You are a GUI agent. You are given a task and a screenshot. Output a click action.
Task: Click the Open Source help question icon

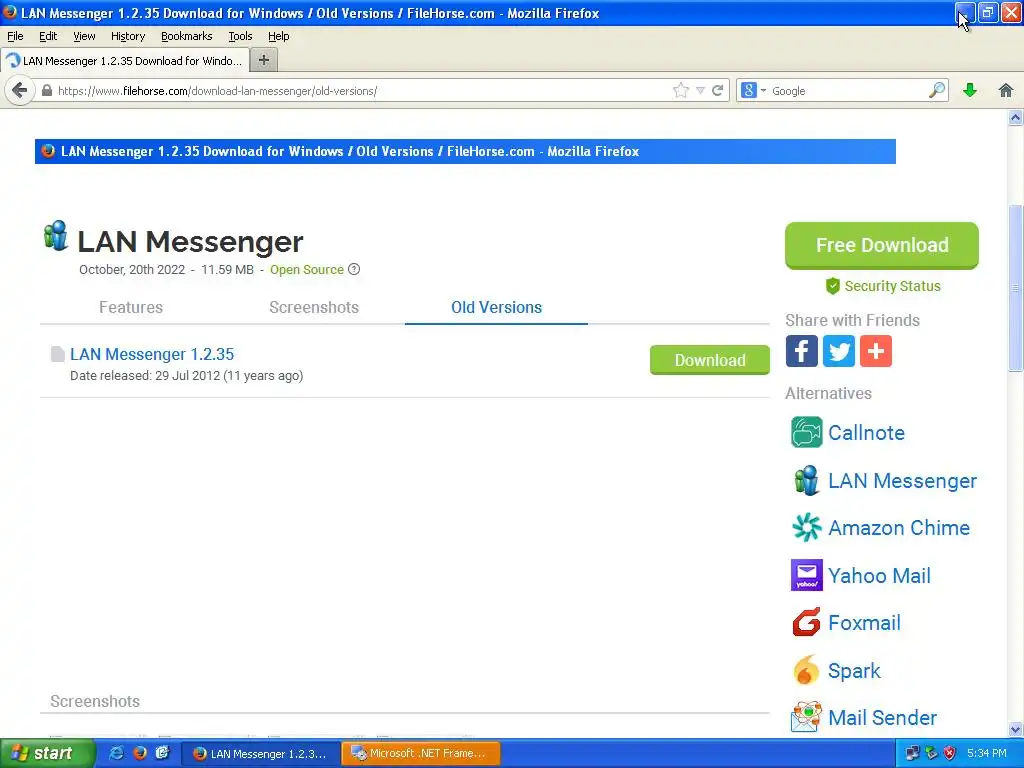354,269
